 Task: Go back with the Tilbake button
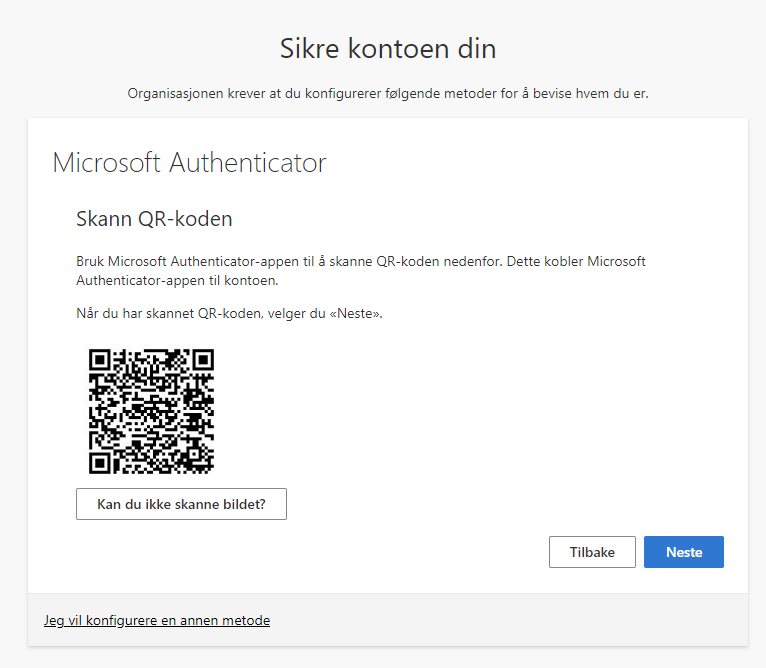point(592,552)
